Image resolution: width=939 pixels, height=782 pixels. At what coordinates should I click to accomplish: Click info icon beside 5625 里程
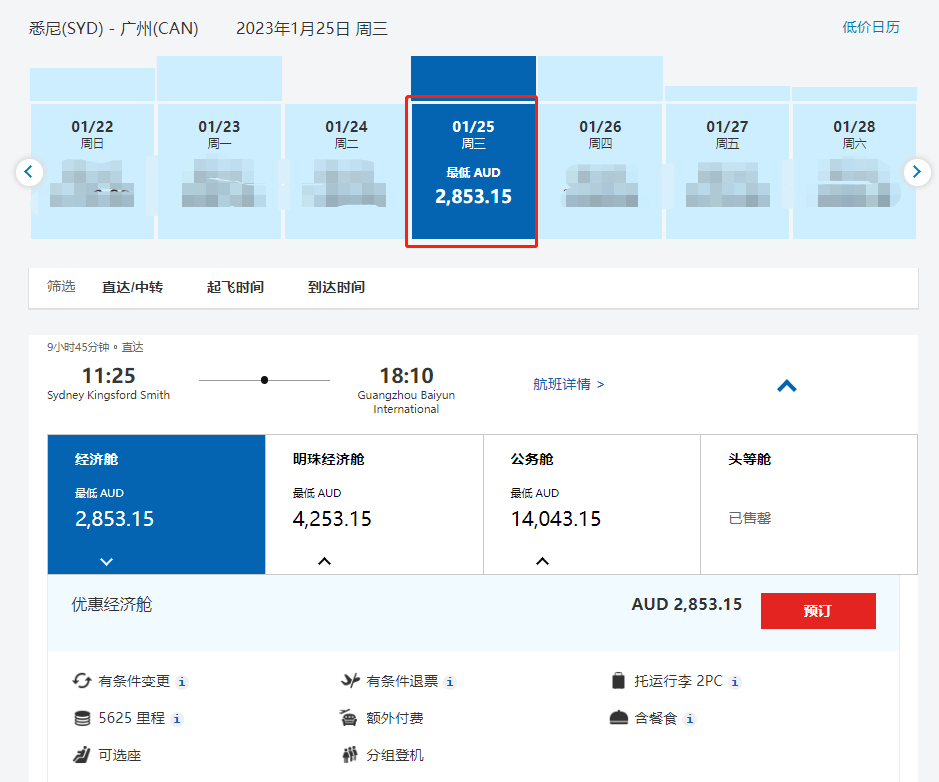(x=177, y=719)
